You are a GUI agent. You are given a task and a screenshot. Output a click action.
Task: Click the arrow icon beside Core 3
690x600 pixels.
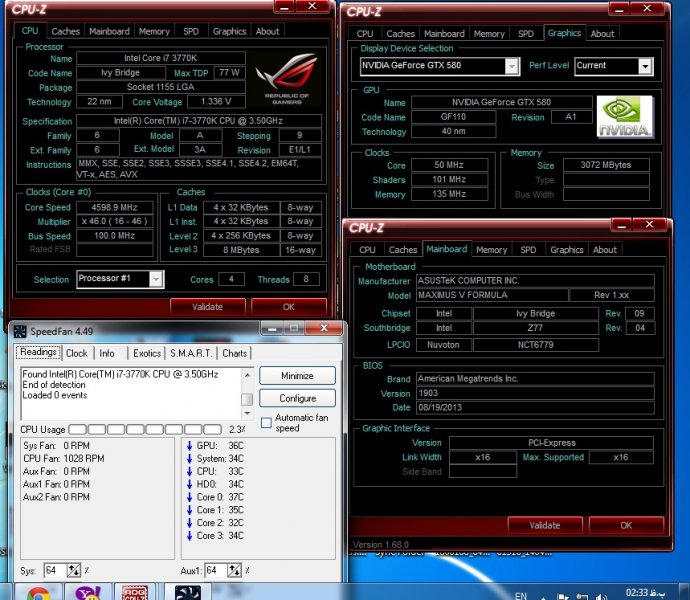[189, 535]
